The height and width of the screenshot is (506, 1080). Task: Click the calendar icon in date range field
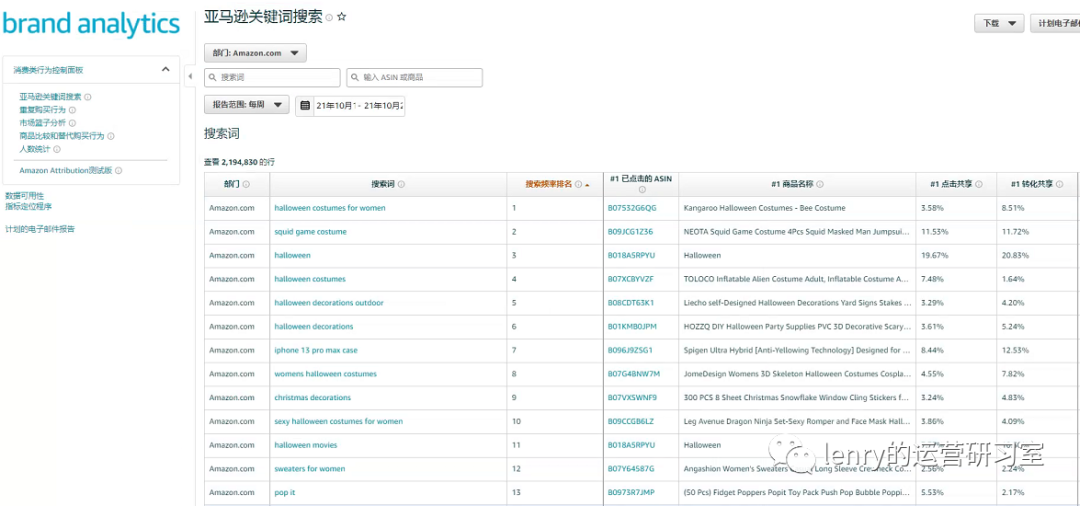[305, 106]
